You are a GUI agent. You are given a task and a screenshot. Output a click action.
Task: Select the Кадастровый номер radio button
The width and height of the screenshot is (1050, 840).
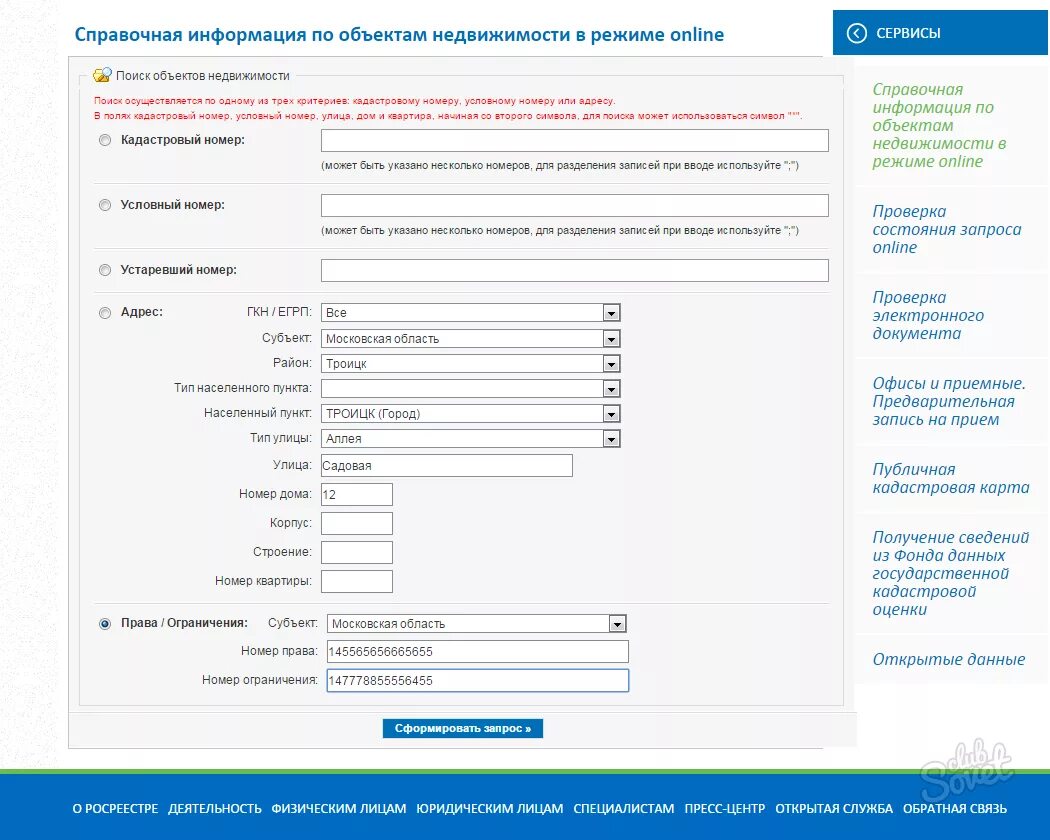click(104, 140)
